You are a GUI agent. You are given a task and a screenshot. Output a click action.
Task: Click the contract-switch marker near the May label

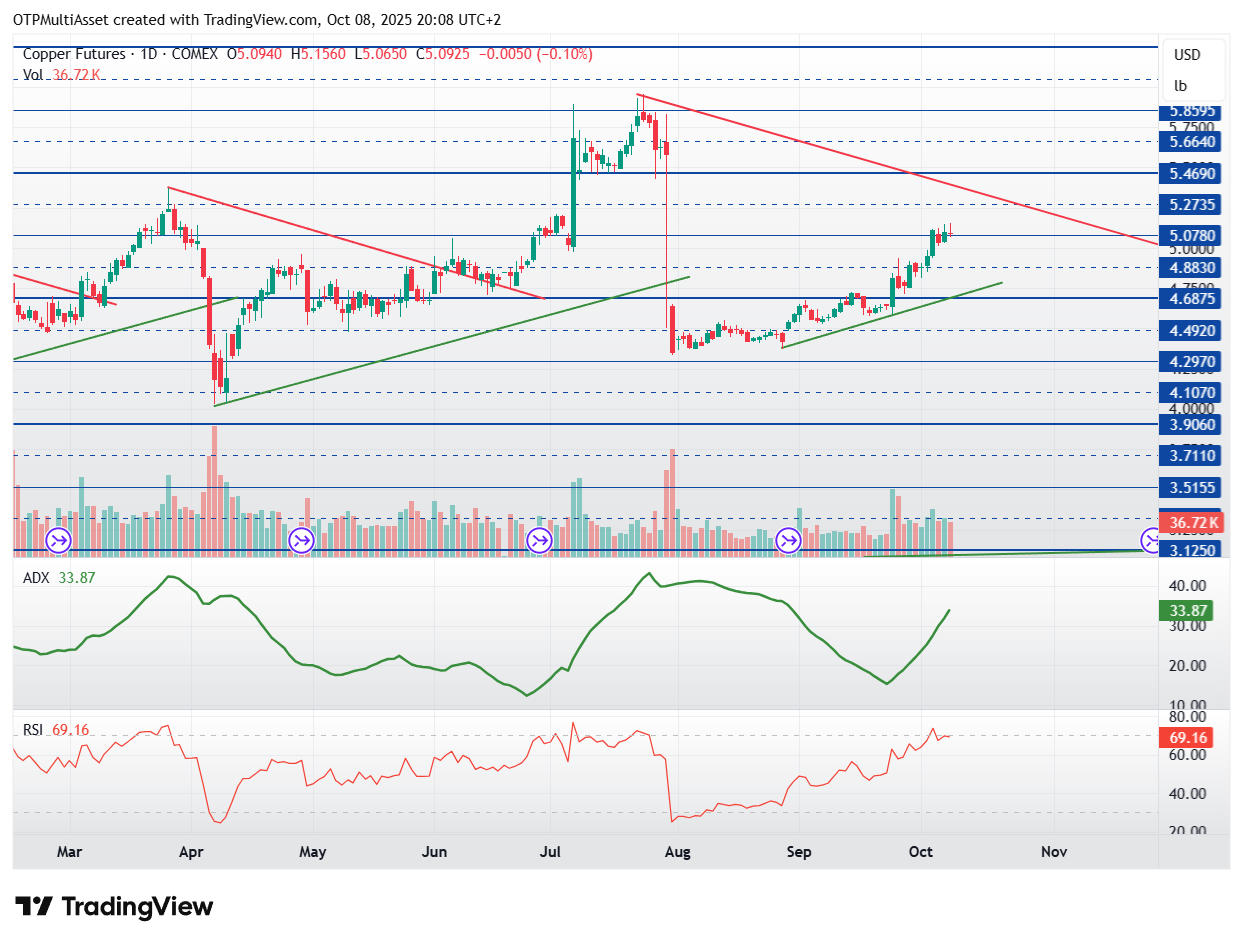click(x=301, y=541)
